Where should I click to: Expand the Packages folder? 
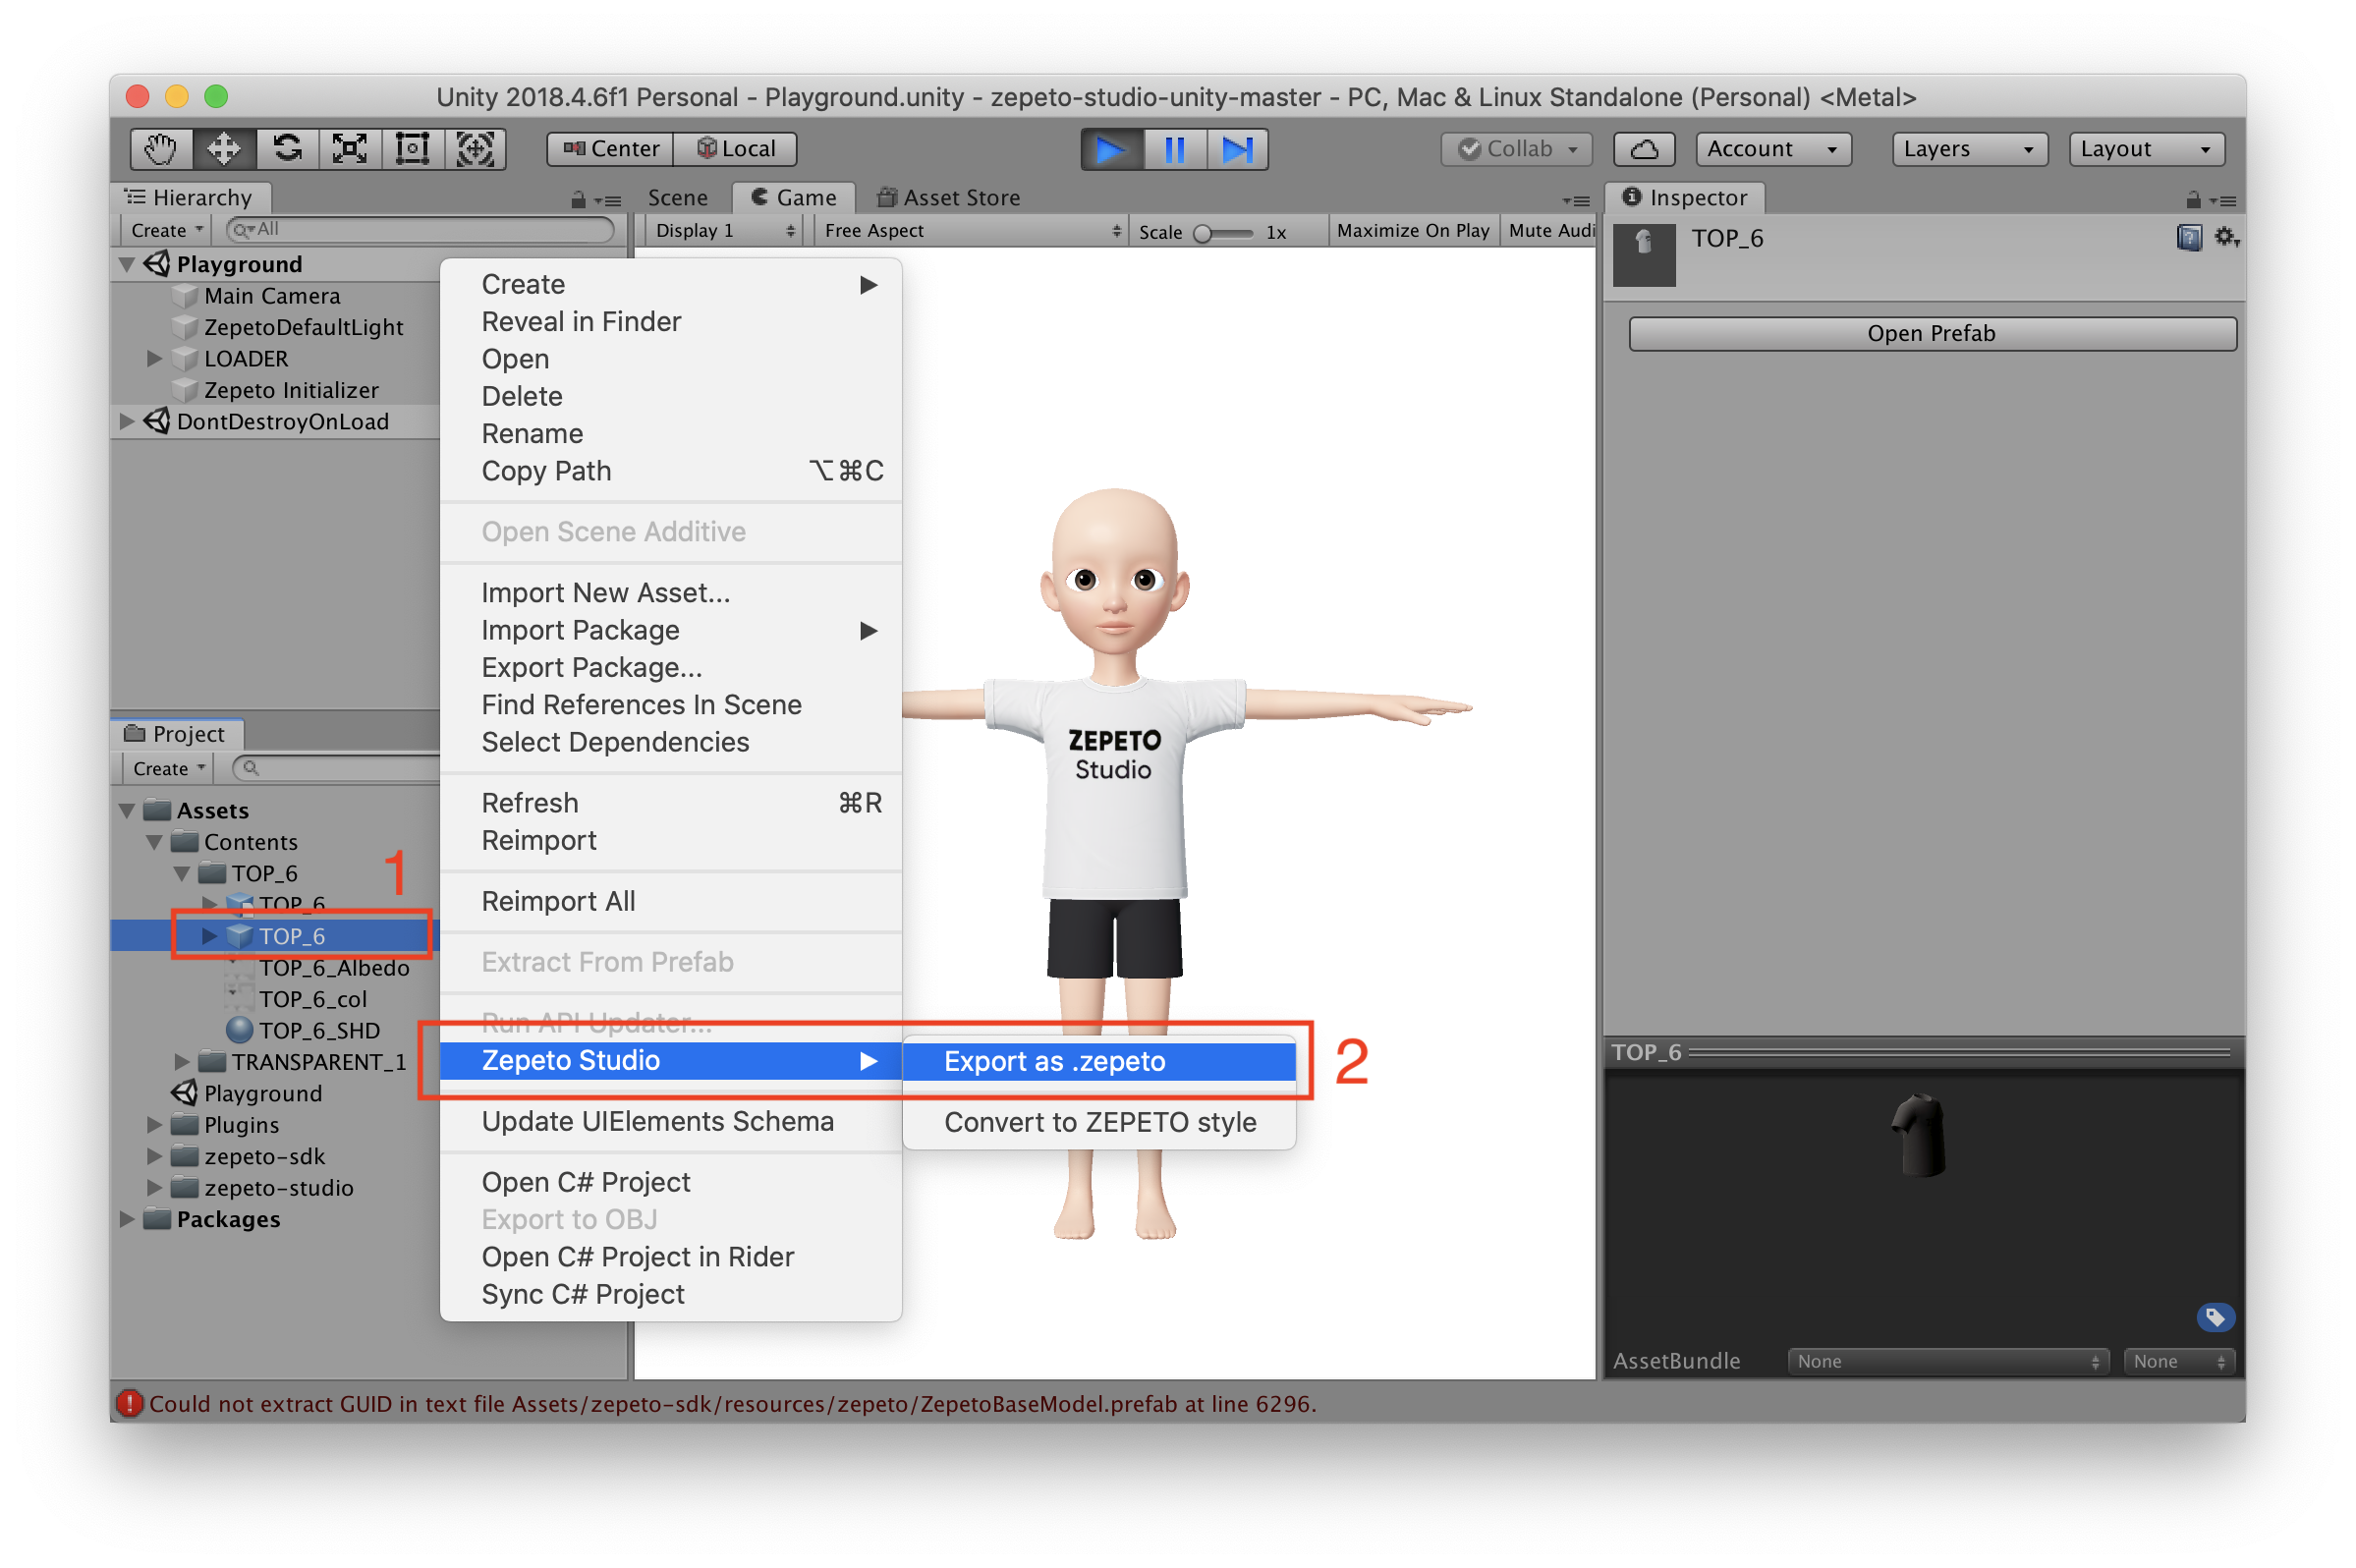(127, 1220)
